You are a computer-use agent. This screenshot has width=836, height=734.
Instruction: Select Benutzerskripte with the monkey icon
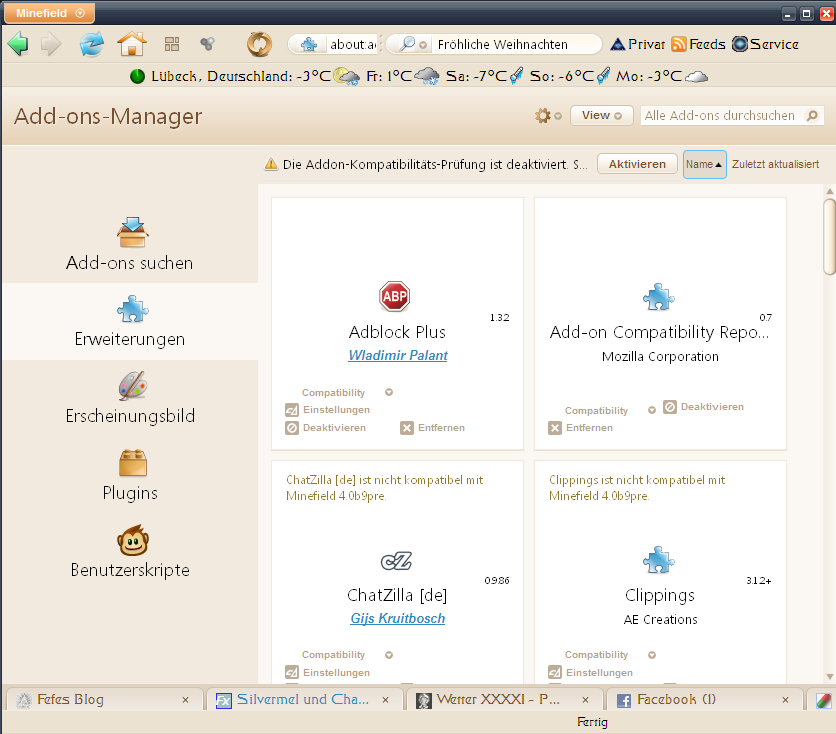point(130,552)
